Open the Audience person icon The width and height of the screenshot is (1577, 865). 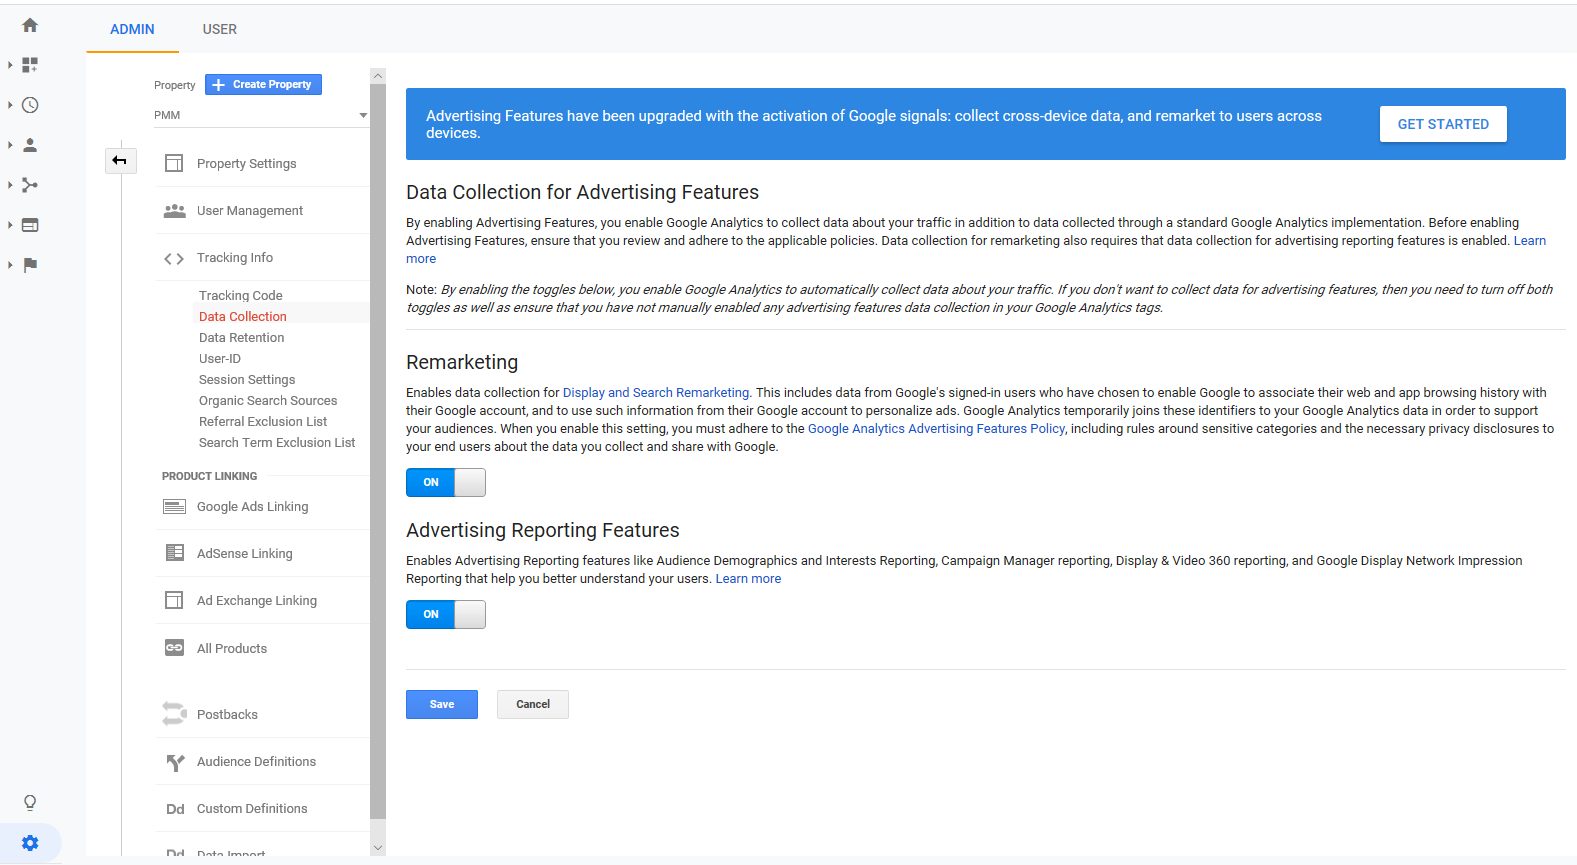point(30,145)
